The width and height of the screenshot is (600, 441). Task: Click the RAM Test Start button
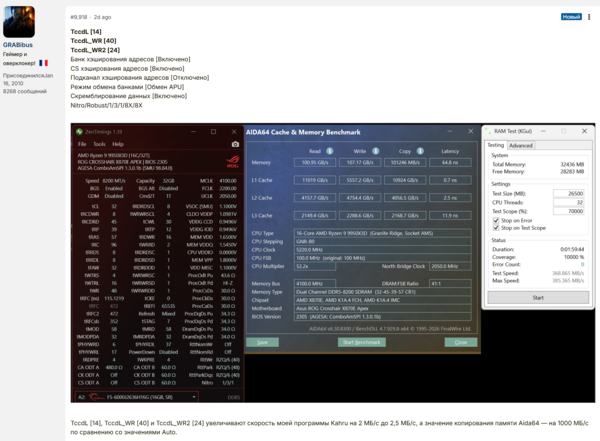coord(538,297)
